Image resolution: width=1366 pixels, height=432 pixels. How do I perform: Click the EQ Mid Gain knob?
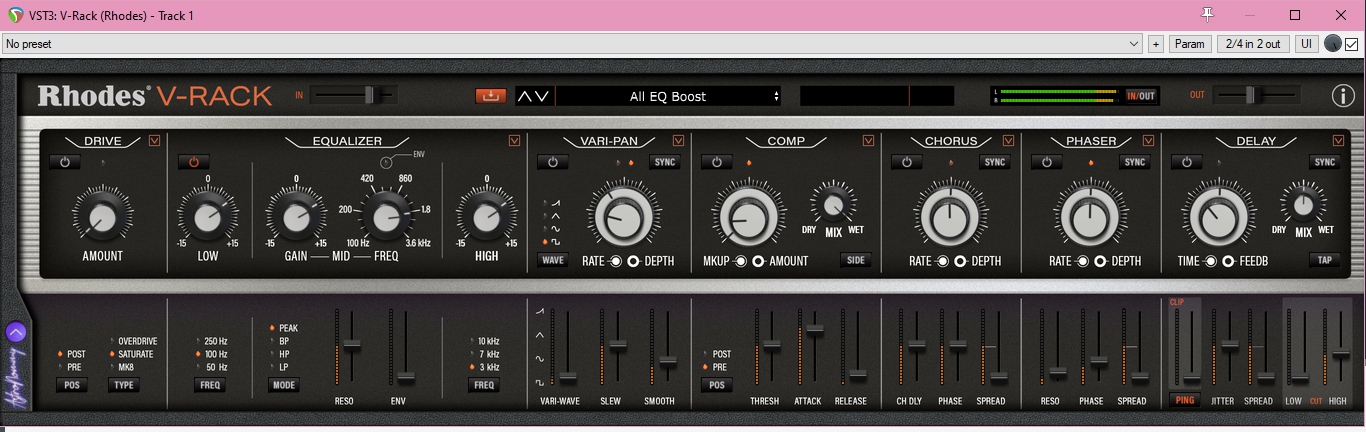pos(295,216)
